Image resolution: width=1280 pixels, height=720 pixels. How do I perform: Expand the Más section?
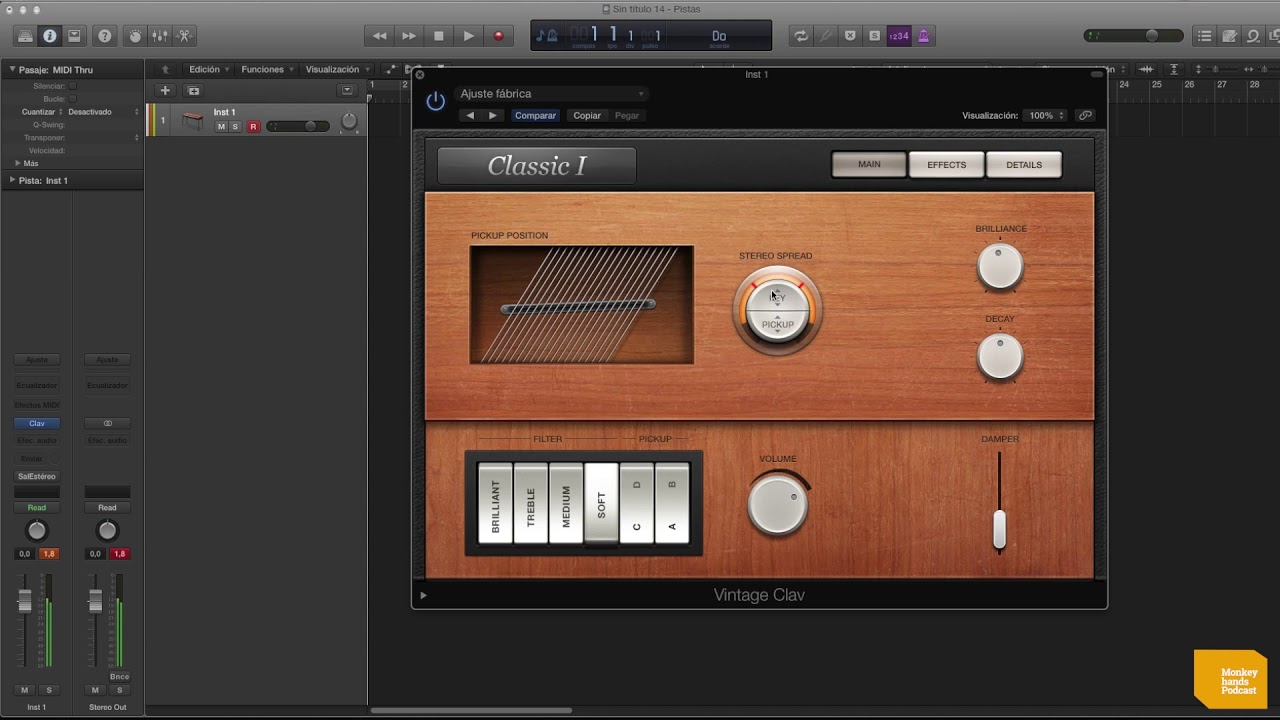coord(17,163)
